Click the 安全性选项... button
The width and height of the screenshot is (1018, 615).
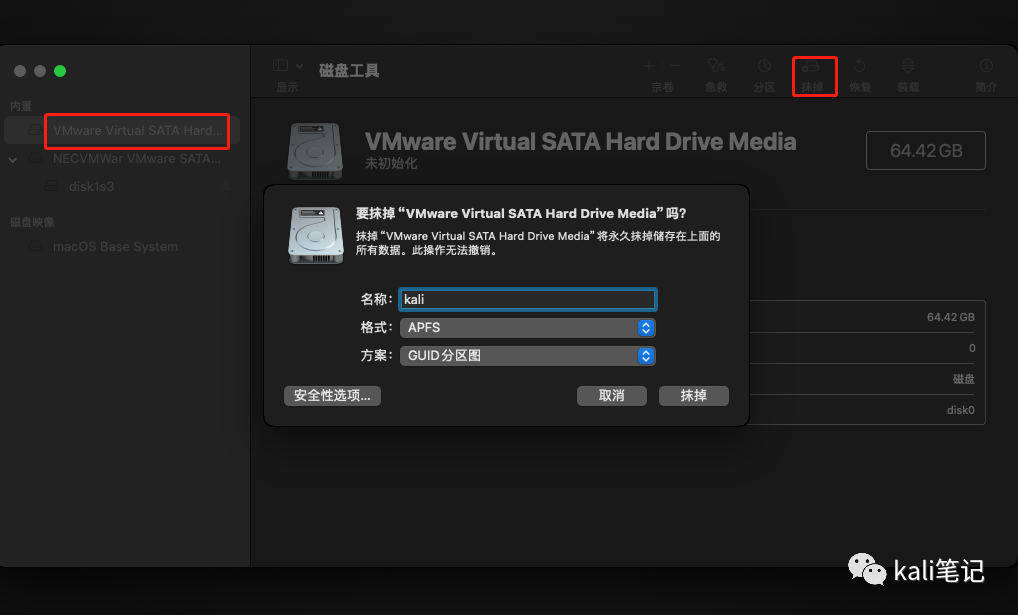point(332,395)
